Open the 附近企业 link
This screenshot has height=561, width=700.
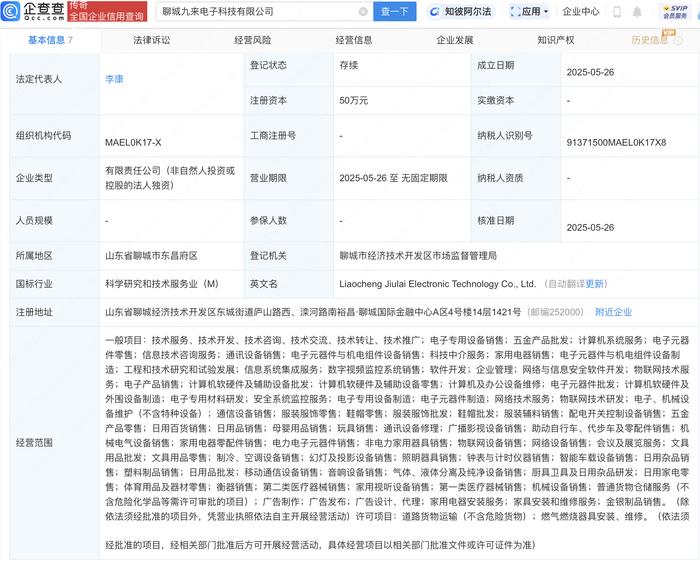613,312
